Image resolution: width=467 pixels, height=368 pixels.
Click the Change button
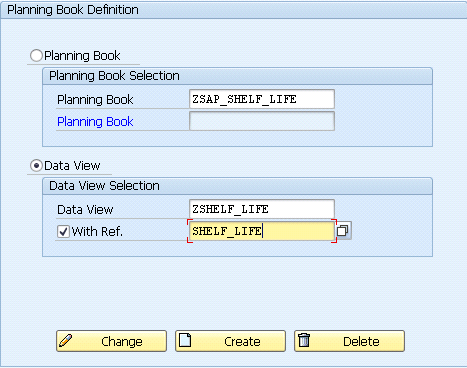(x=111, y=341)
